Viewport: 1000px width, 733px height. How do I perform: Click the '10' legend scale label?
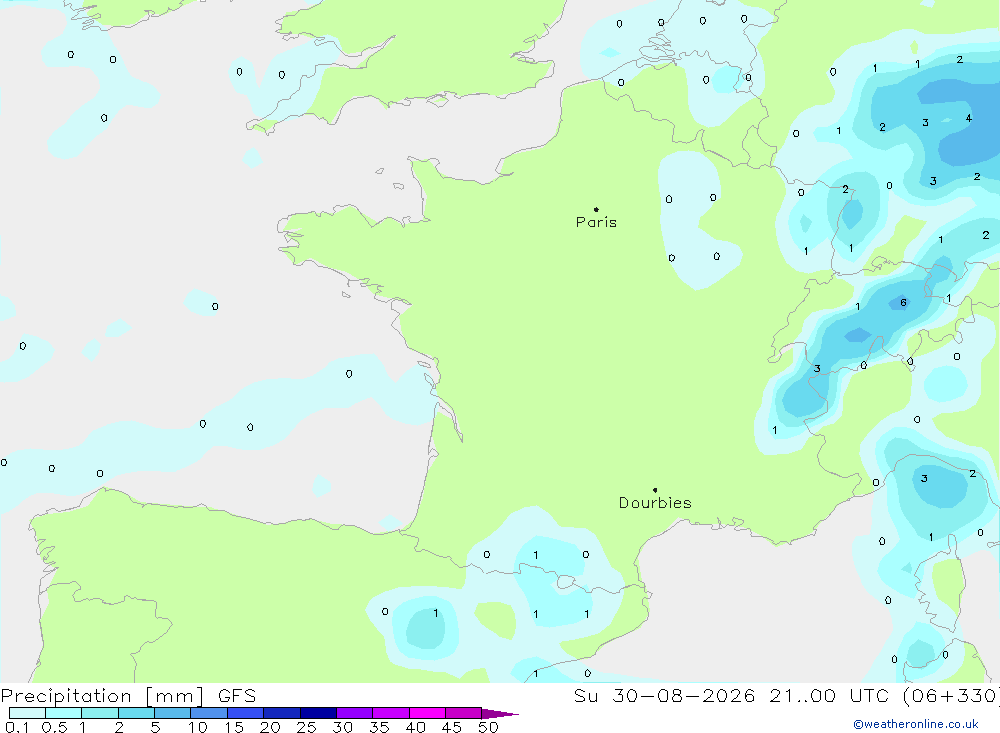pos(198,727)
